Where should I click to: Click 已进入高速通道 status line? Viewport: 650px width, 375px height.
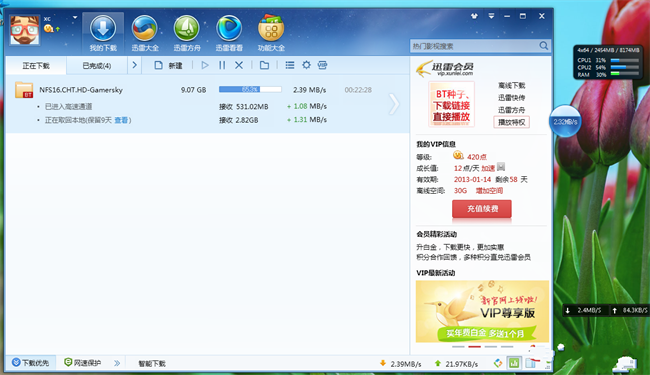pos(68,106)
